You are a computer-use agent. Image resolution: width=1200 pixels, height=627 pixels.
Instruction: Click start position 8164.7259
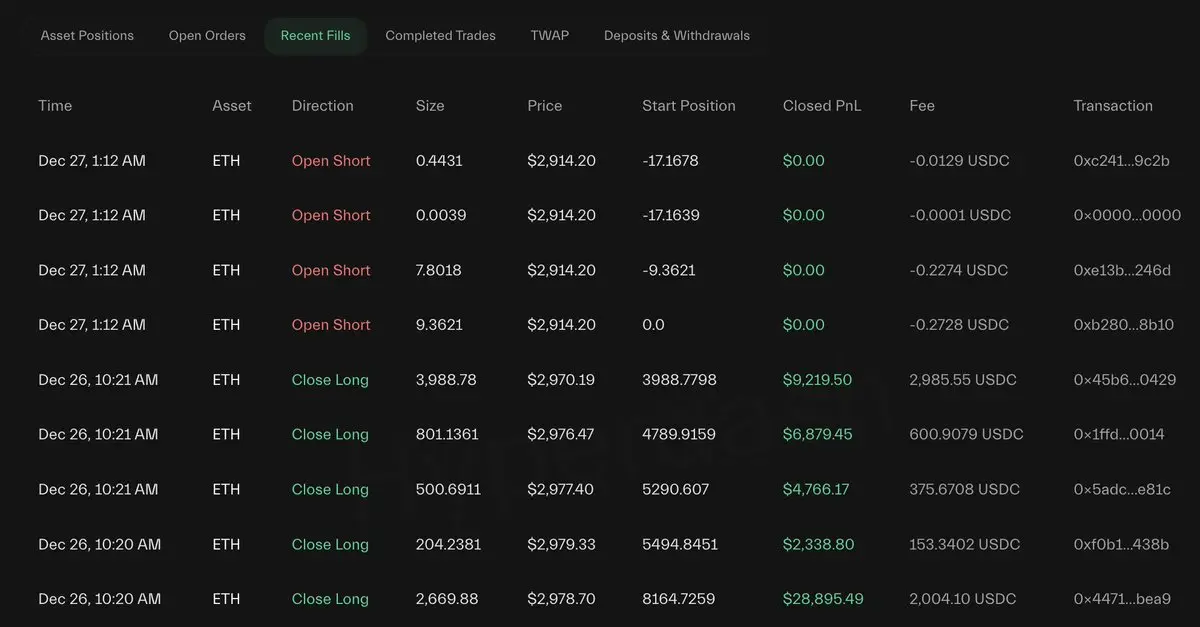679,599
